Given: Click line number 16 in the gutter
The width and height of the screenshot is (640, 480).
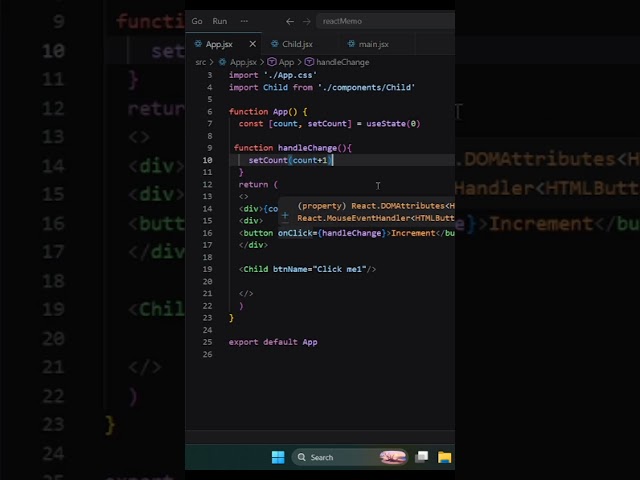Looking at the screenshot, I should pos(207,233).
